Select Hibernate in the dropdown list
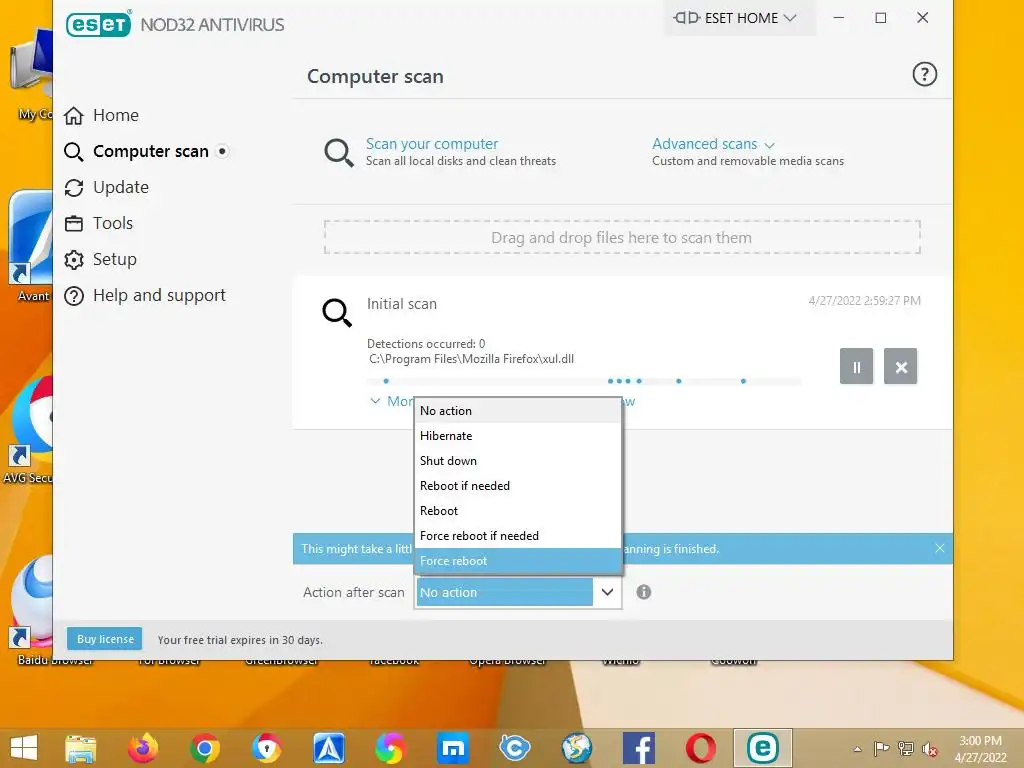 [518, 436]
